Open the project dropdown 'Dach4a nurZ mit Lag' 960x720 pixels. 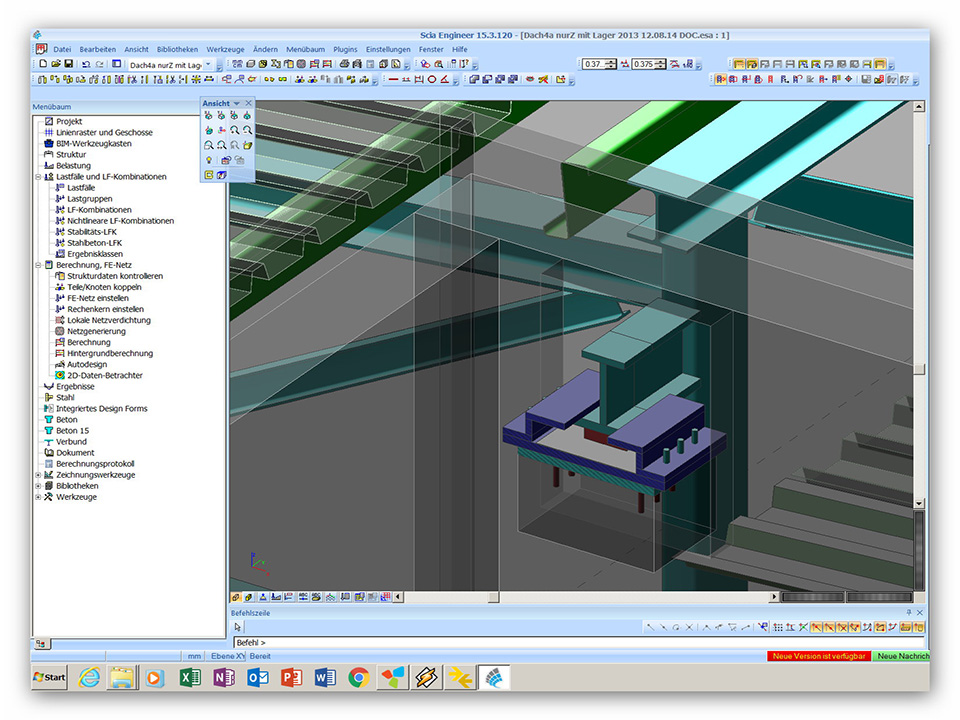[x=208, y=64]
